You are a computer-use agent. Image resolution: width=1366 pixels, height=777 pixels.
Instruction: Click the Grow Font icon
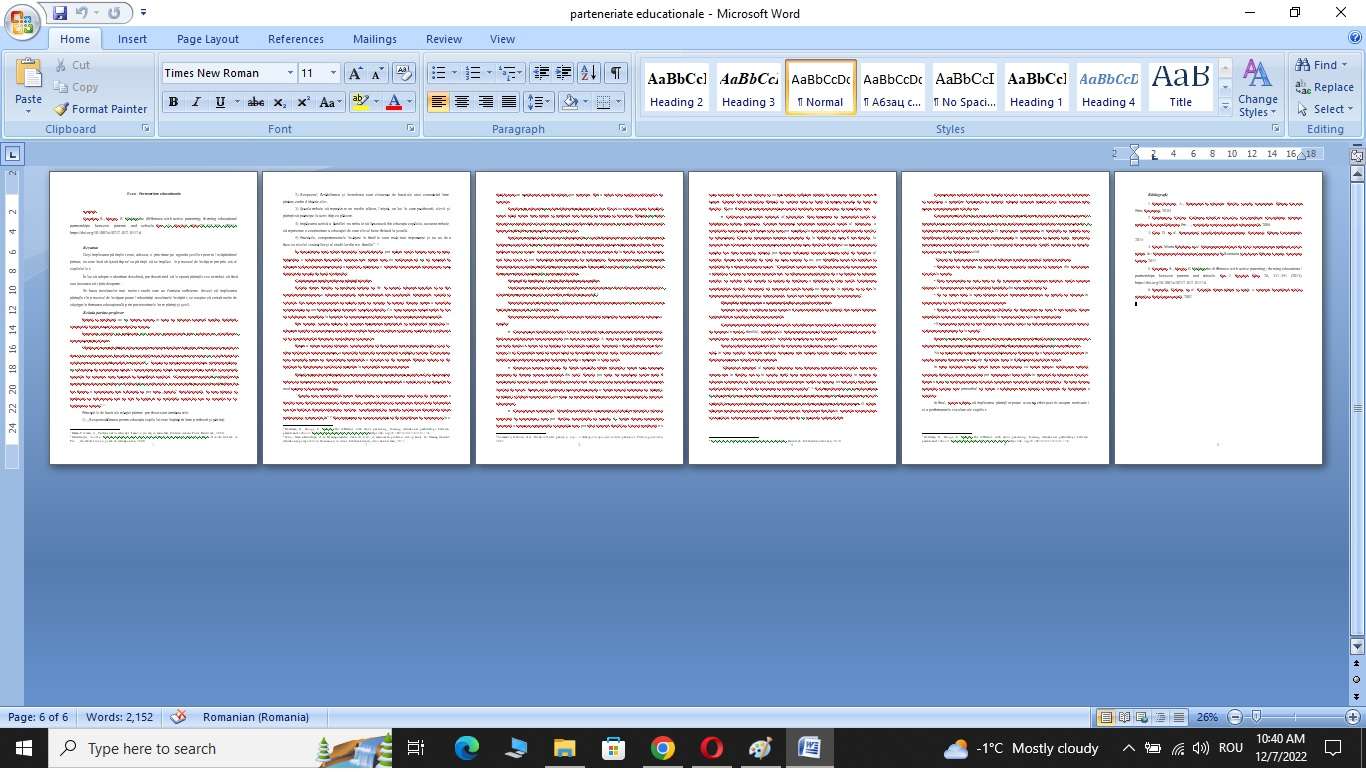pyautogui.click(x=355, y=73)
